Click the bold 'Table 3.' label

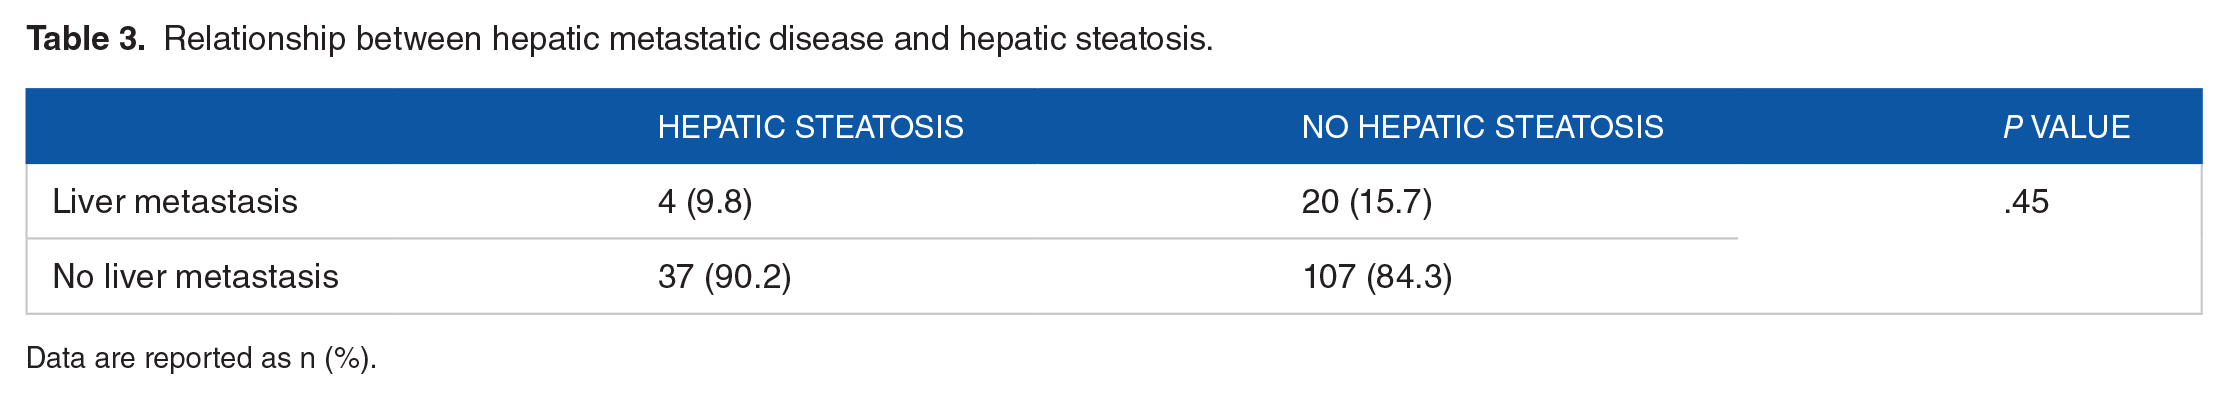tap(86, 39)
